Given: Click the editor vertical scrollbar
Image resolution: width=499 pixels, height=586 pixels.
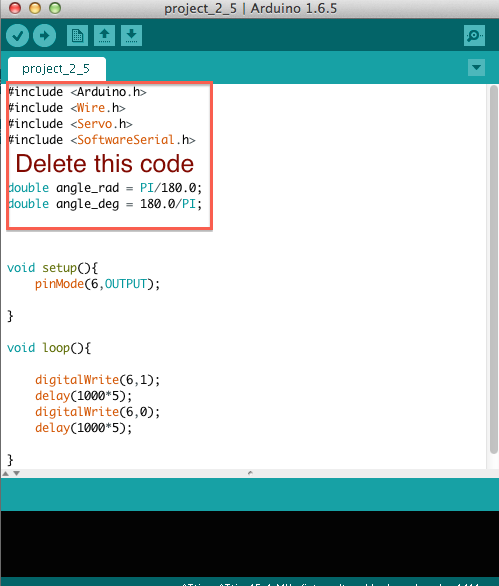Looking at the screenshot, I should [494, 269].
